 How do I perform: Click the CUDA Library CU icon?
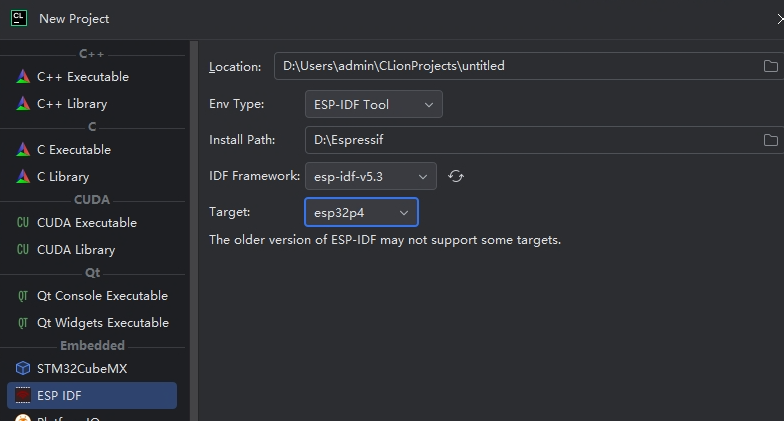[x=23, y=250]
